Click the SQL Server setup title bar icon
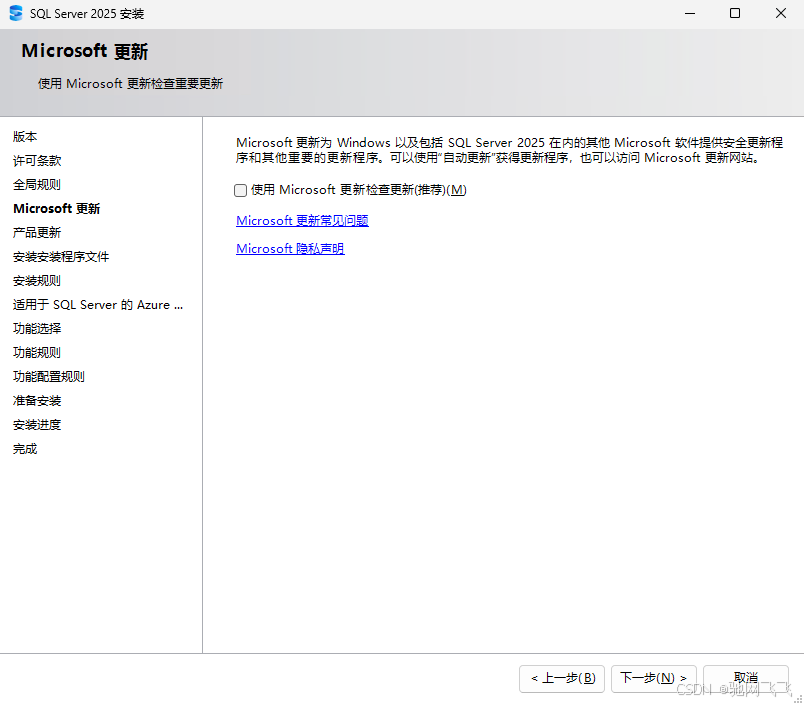Image resolution: width=804 pixels, height=705 pixels. [x=16, y=13]
